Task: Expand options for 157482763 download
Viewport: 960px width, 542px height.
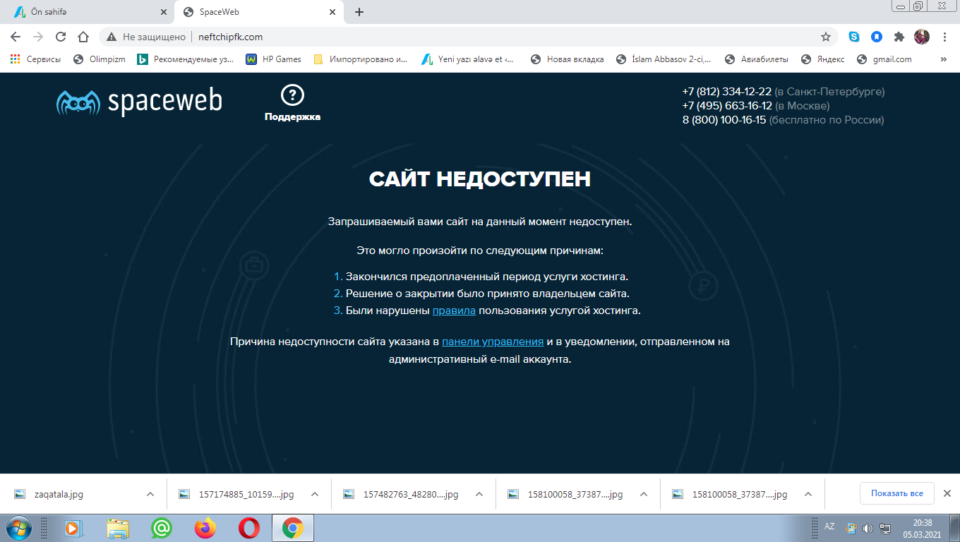Action: point(479,494)
